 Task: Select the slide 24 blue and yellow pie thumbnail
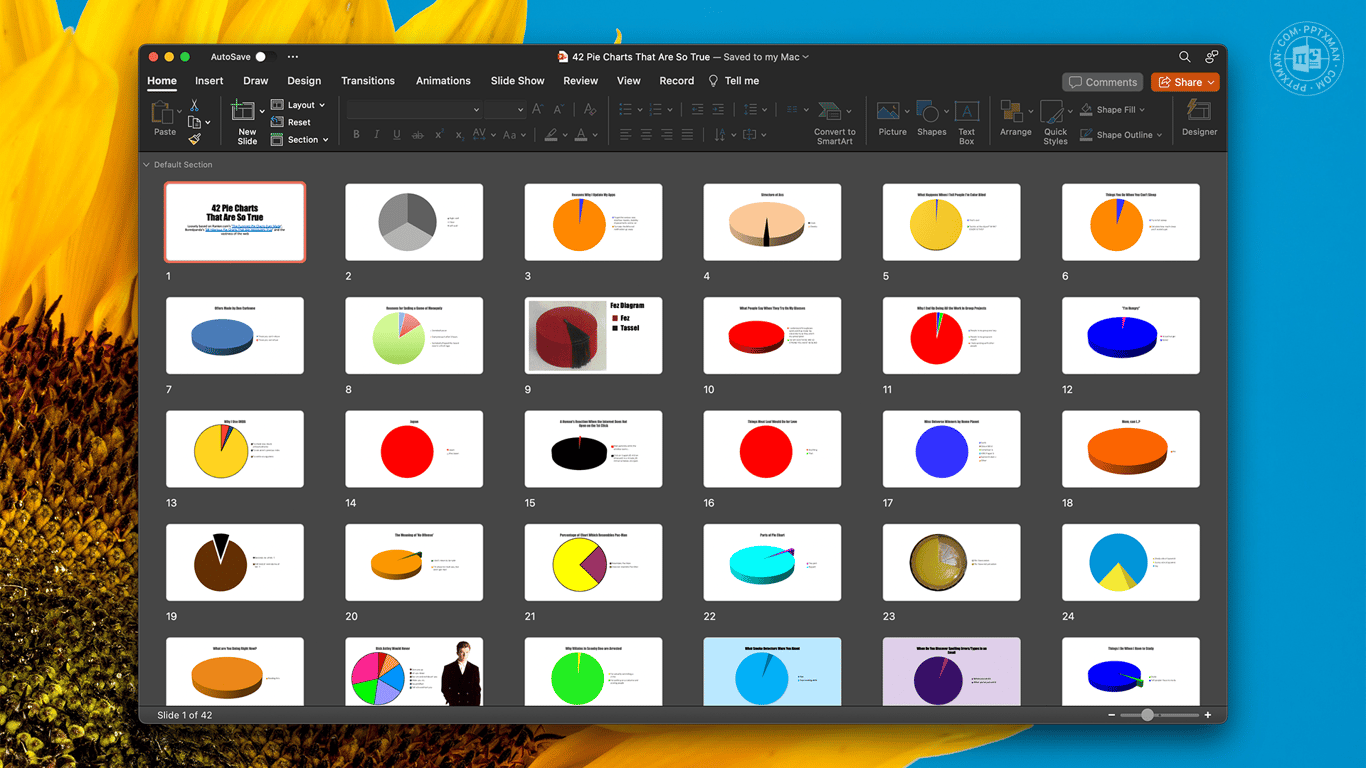1130,562
